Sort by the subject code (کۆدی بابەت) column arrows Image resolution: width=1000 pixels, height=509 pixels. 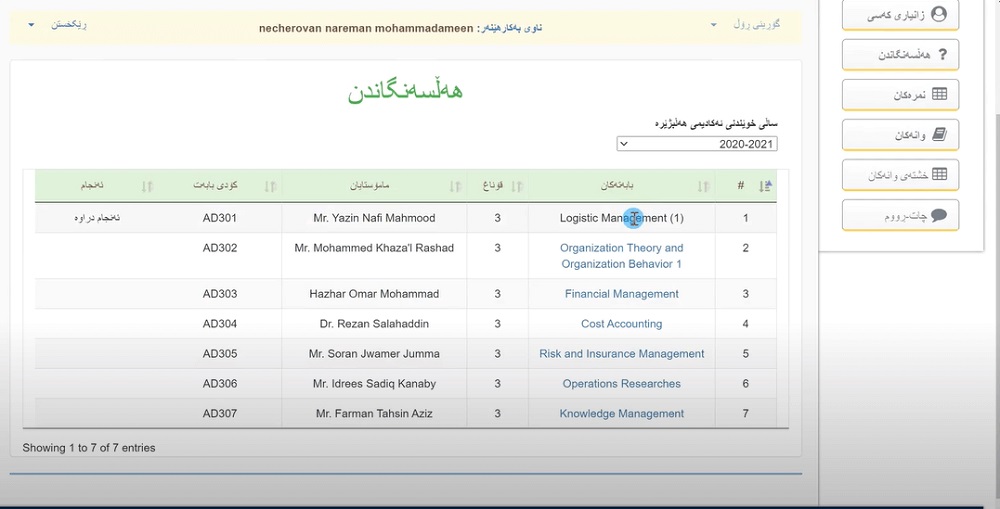270,186
